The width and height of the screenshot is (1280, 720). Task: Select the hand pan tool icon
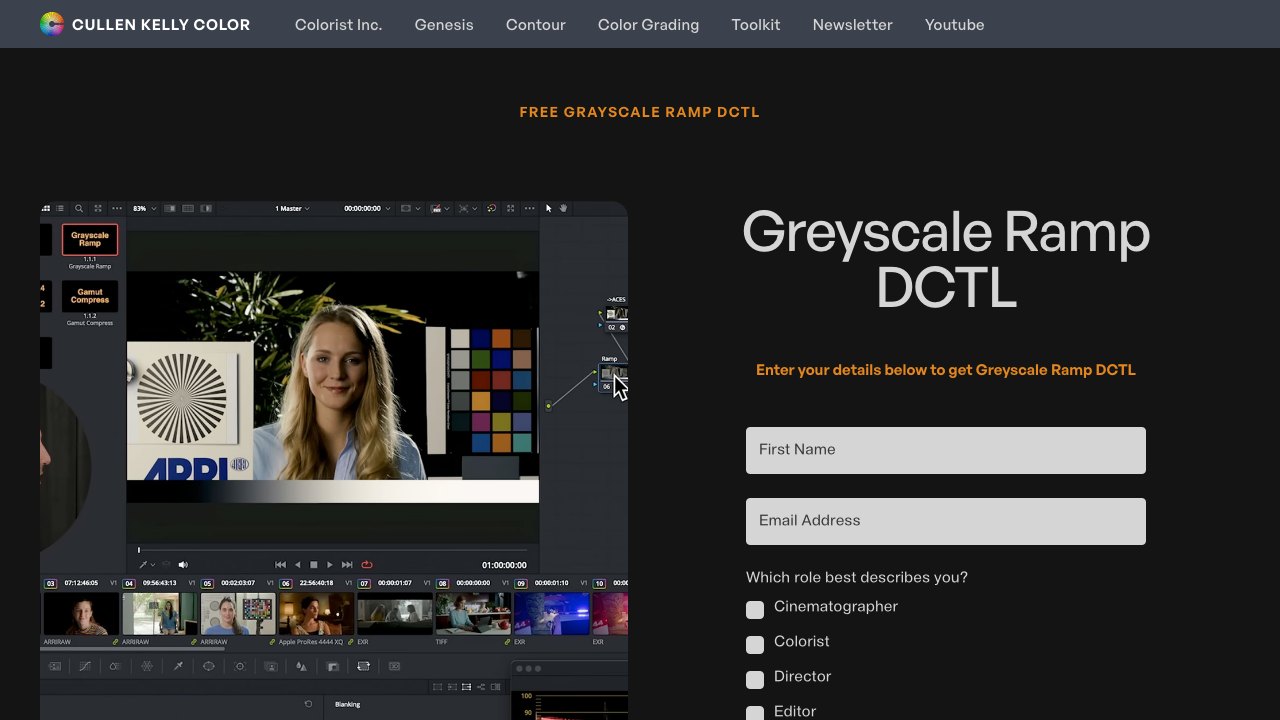564,208
